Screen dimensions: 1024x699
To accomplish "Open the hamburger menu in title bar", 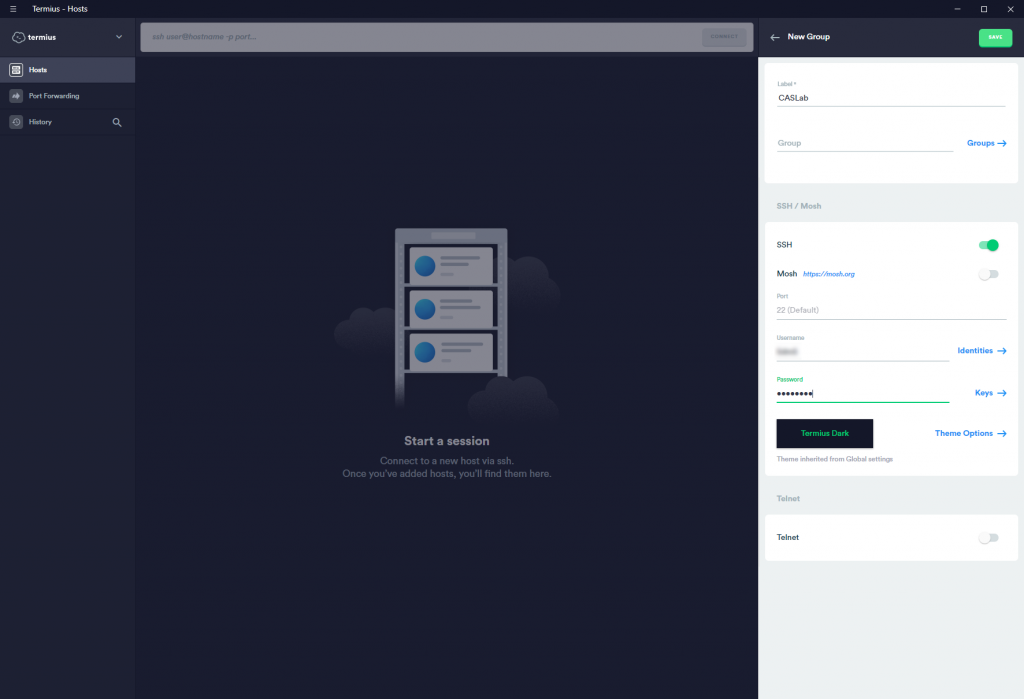I will 13,9.
